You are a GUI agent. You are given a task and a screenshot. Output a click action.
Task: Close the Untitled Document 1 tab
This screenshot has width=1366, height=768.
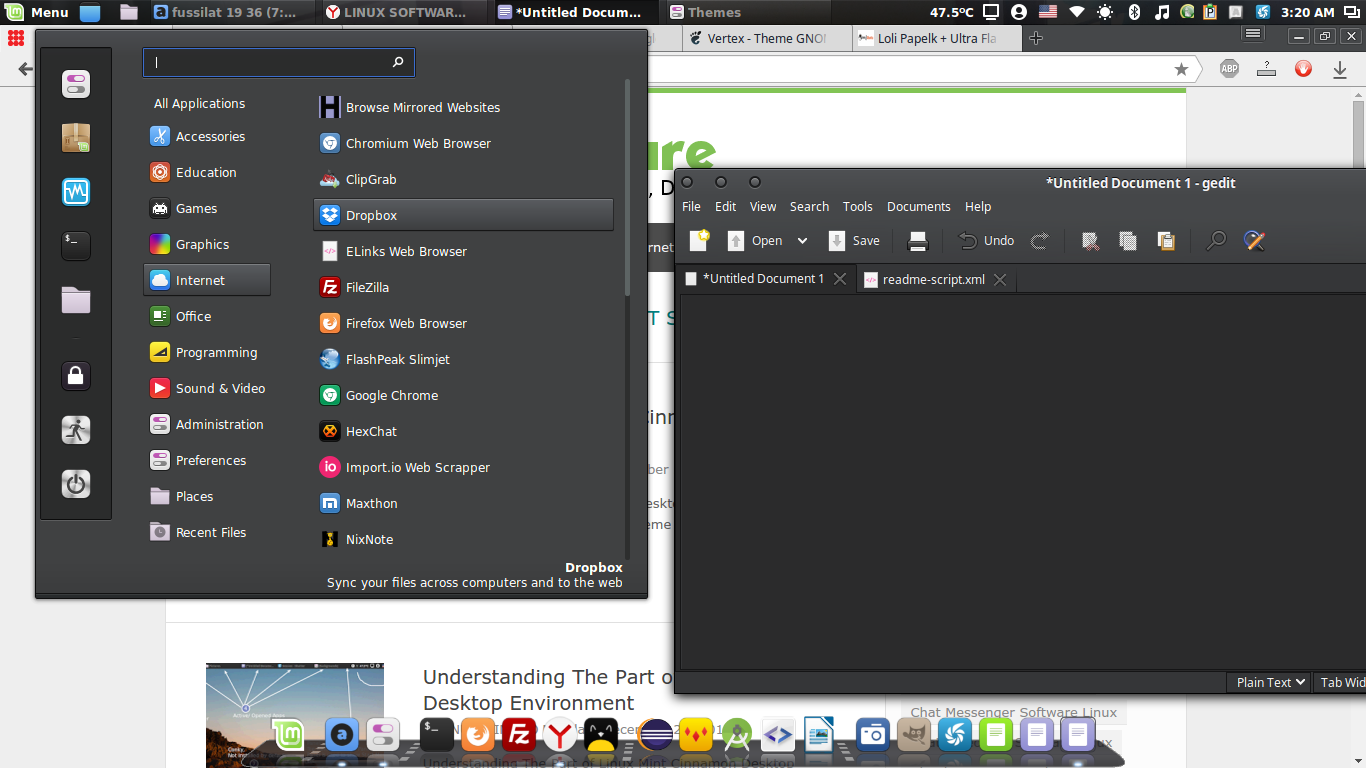pos(840,279)
